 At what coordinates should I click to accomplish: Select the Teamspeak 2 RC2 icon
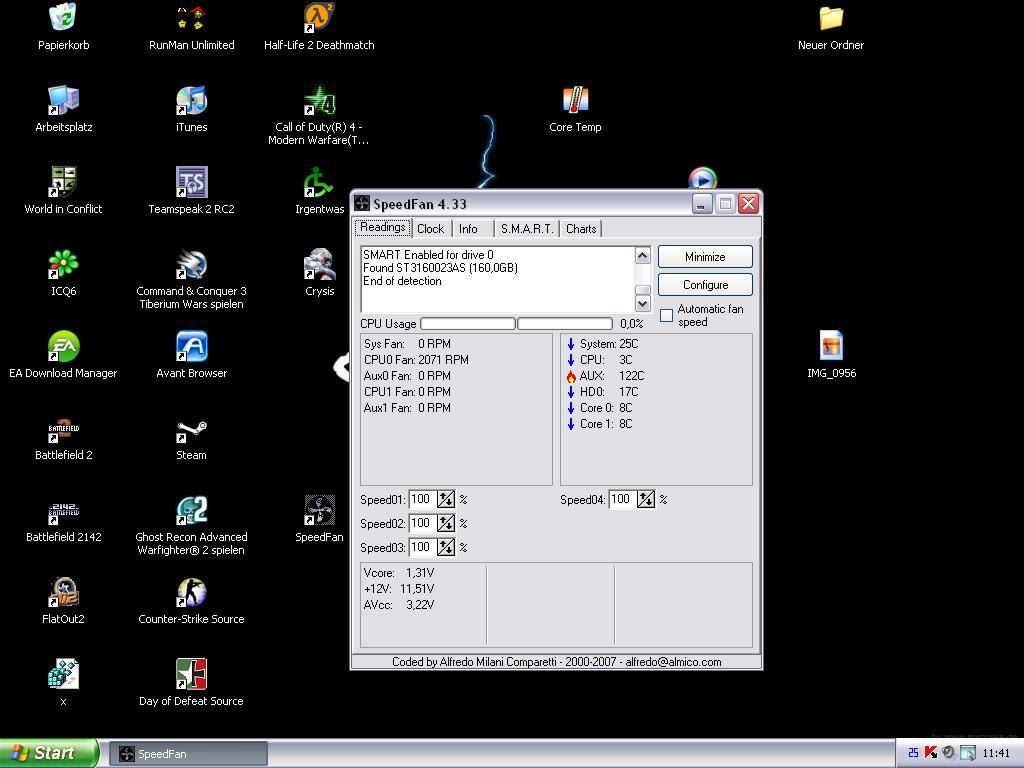pyautogui.click(x=191, y=182)
